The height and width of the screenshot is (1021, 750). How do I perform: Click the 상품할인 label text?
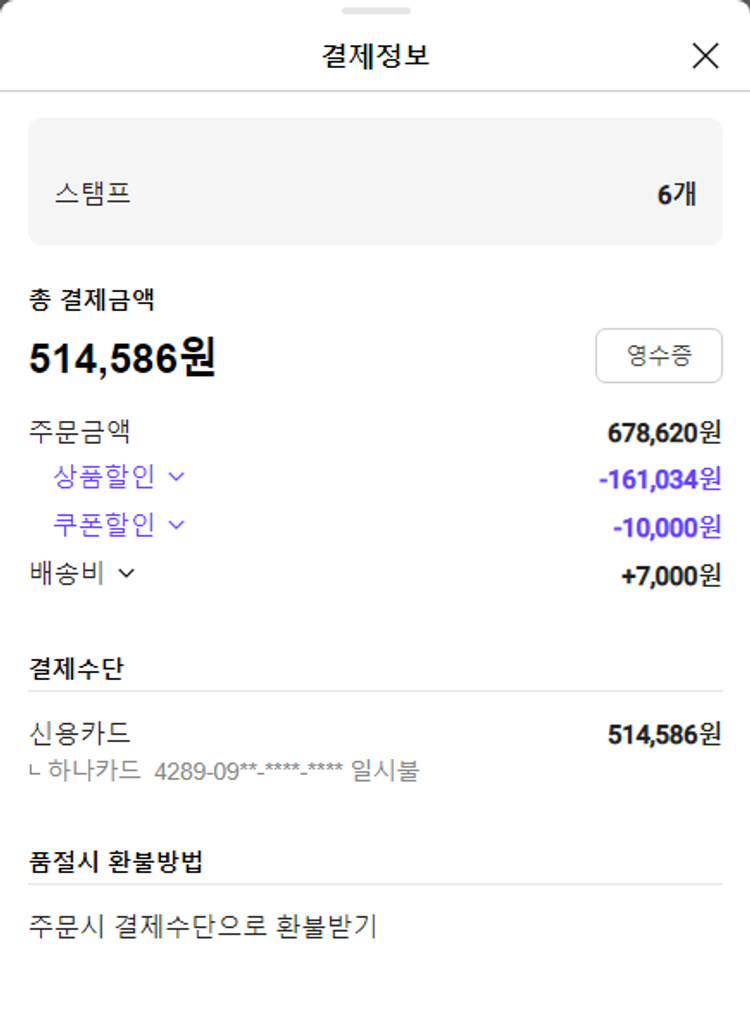pyautogui.click(x=104, y=477)
